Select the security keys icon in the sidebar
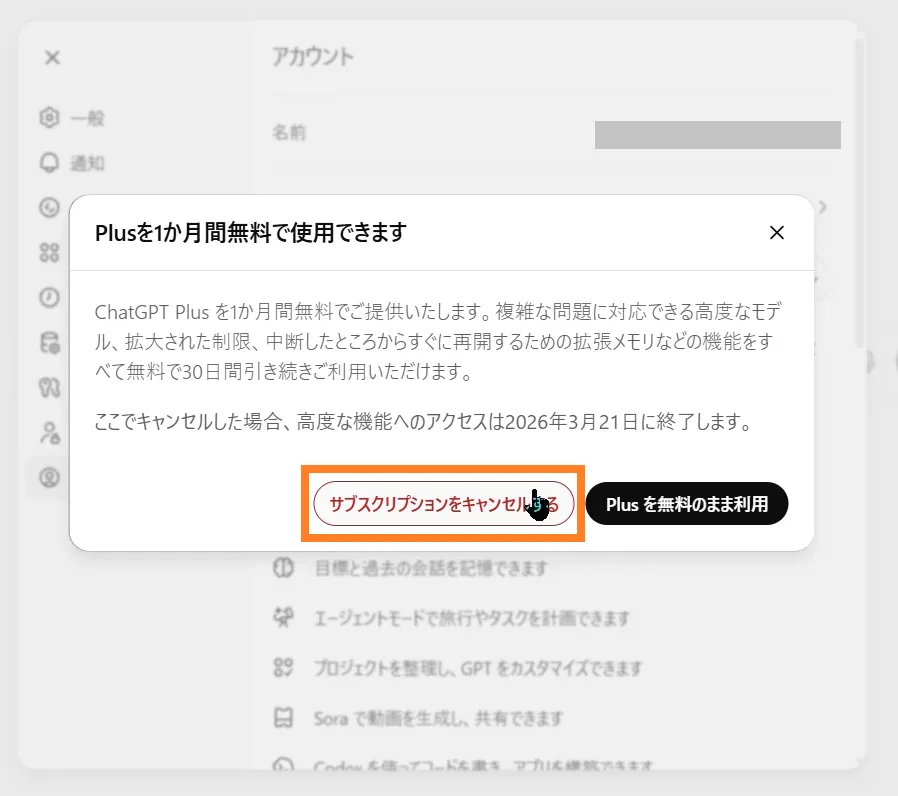 pyautogui.click(x=49, y=388)
